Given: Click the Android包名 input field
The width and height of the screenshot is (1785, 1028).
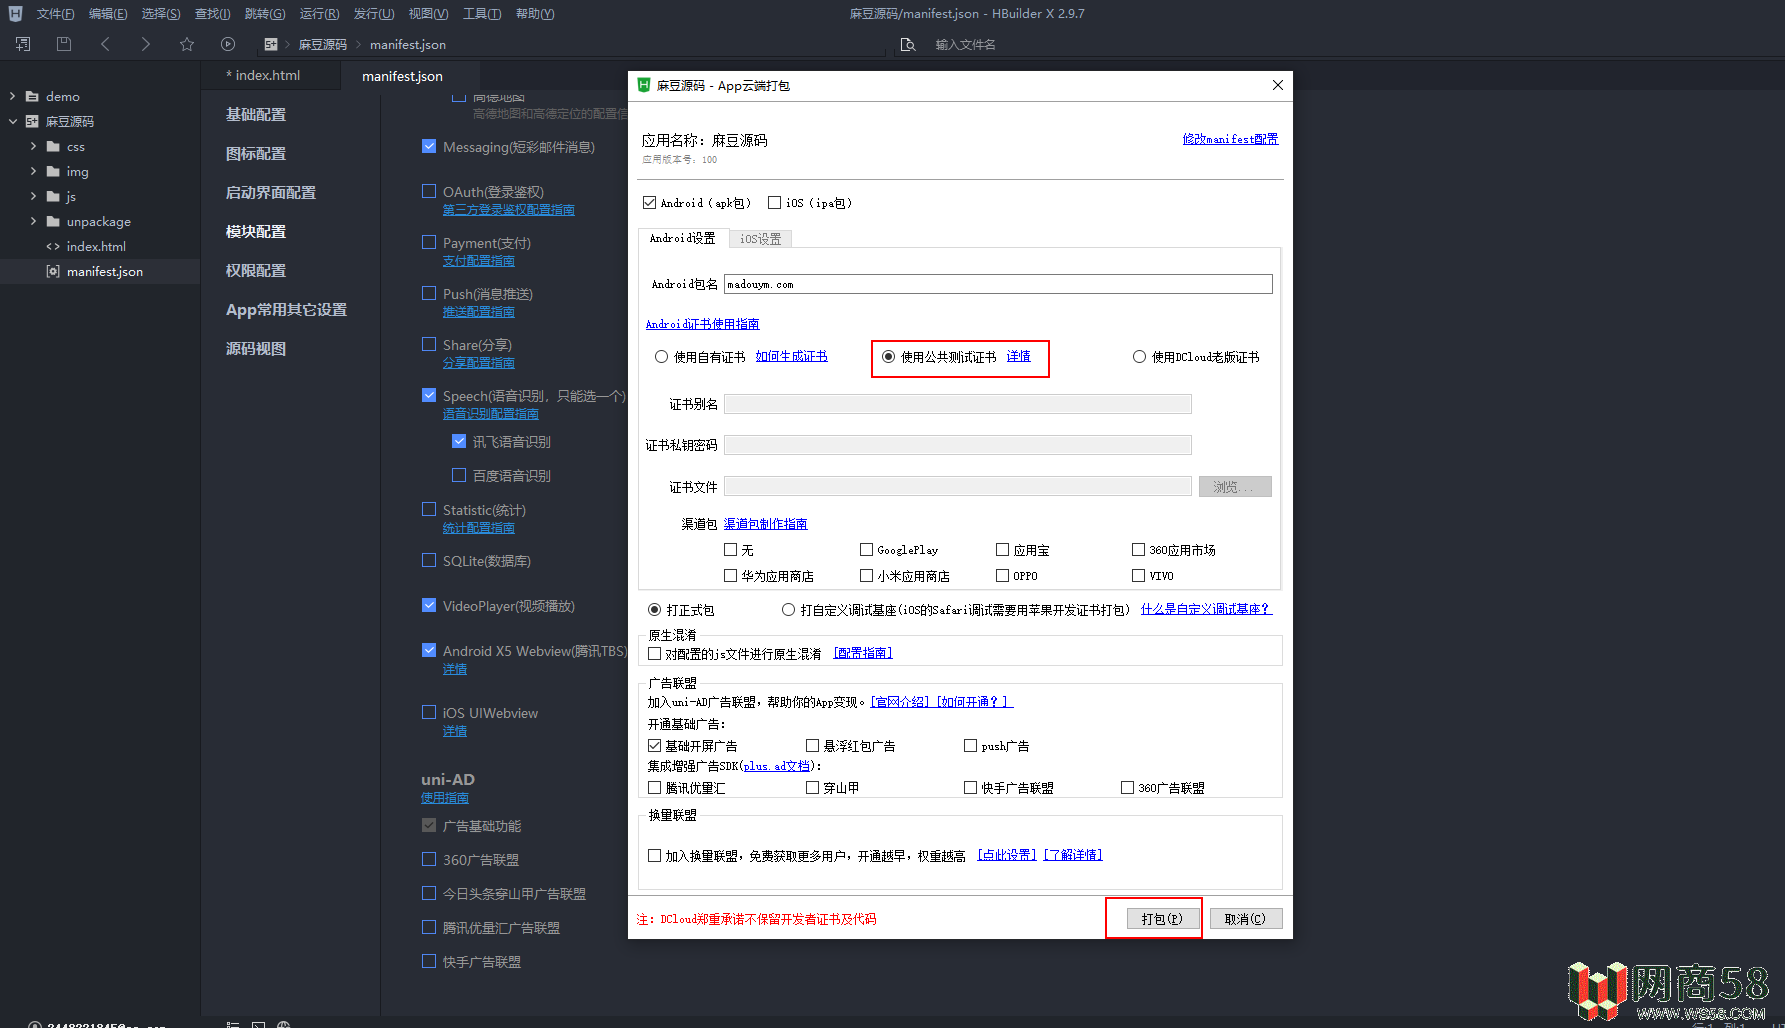Looking at the screenshot, I should (998, 284).
